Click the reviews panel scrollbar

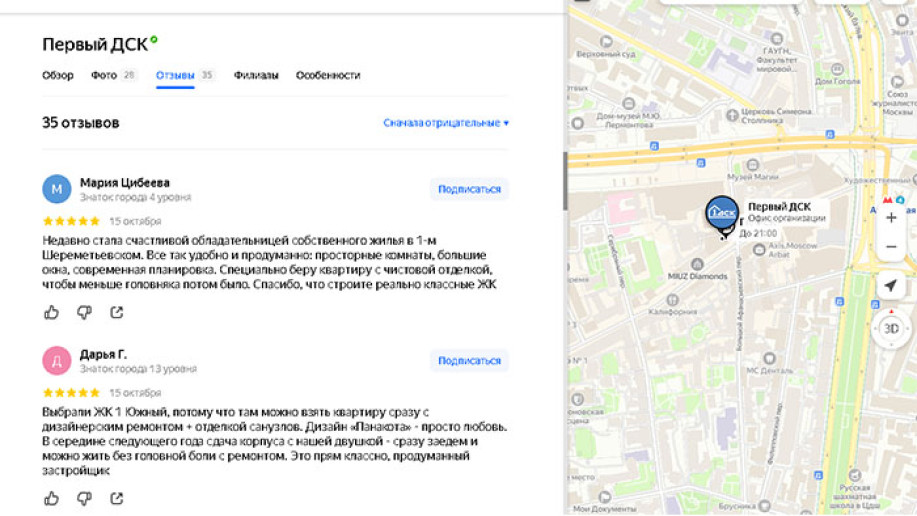565,181
